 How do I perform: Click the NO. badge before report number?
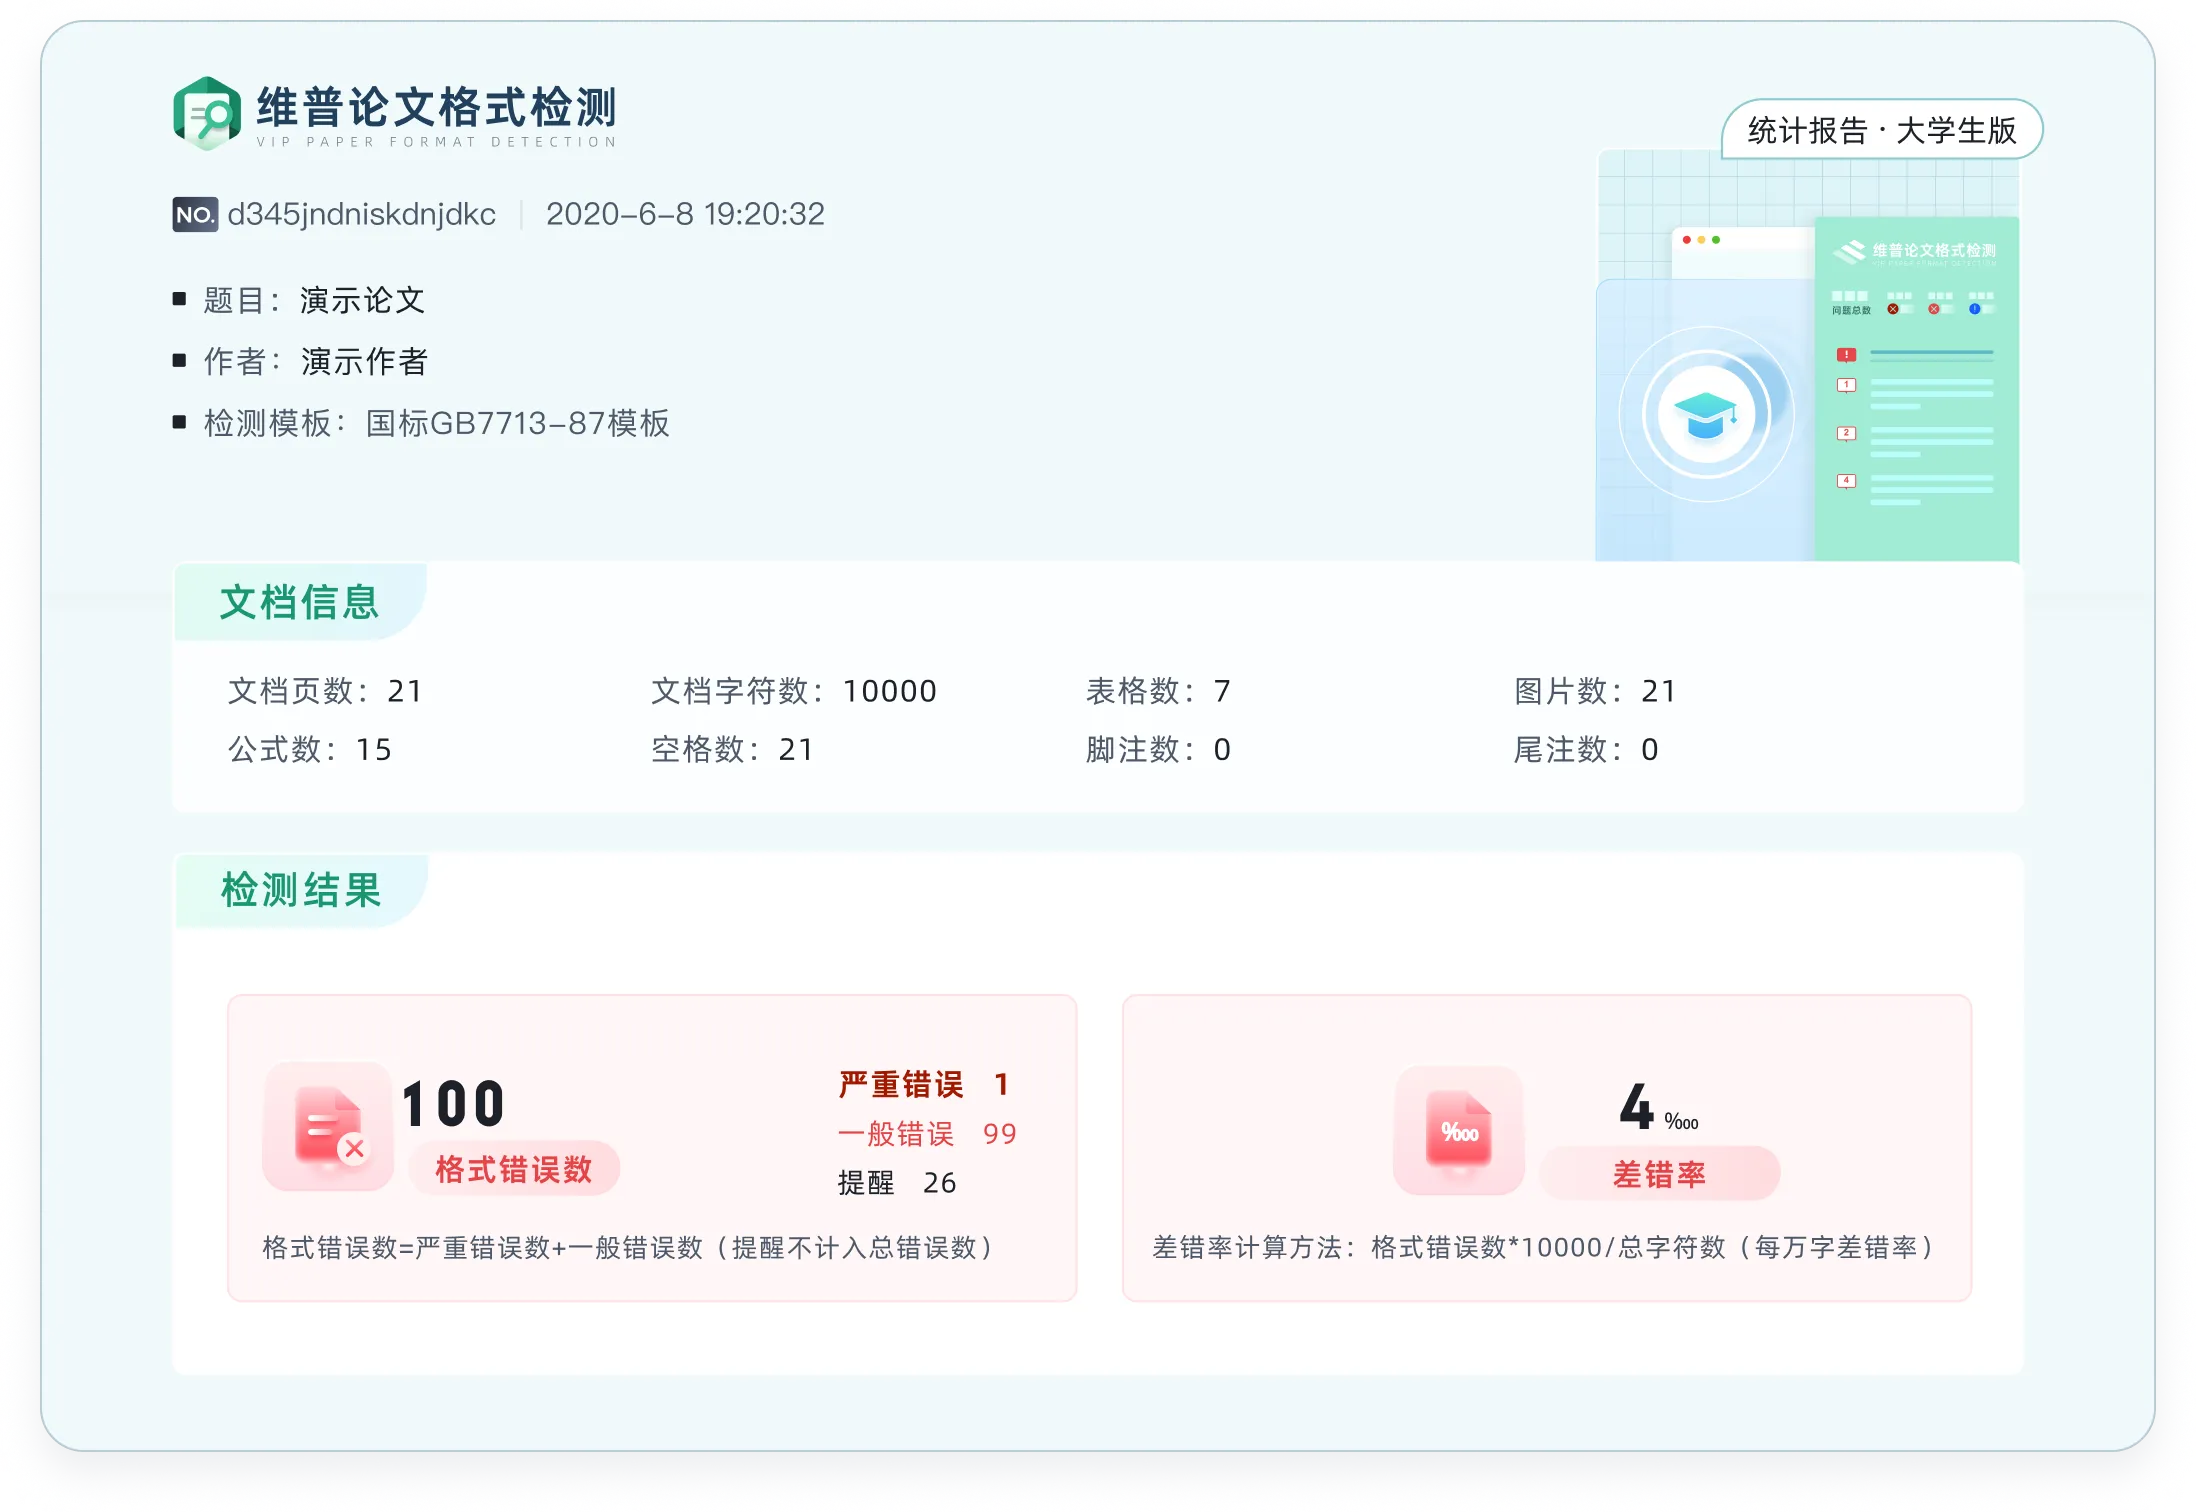point(195,214)
